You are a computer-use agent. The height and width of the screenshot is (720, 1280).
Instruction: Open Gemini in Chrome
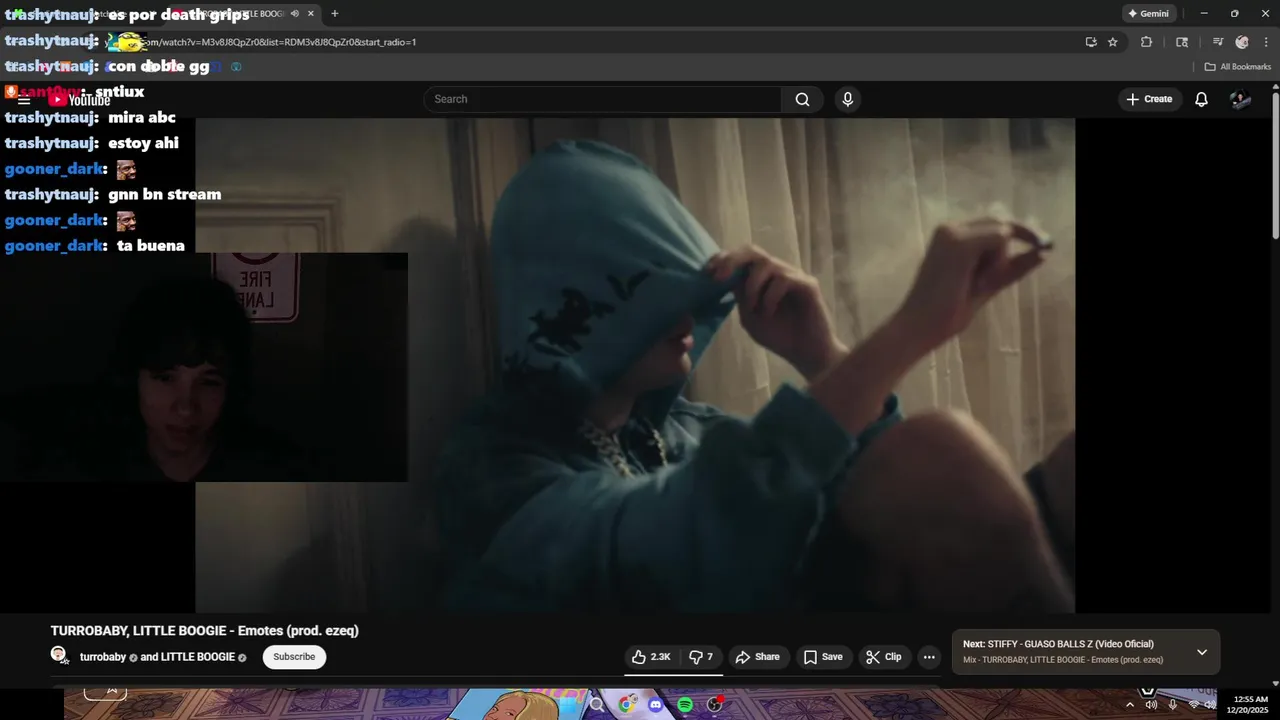(x=1148, y=14)
